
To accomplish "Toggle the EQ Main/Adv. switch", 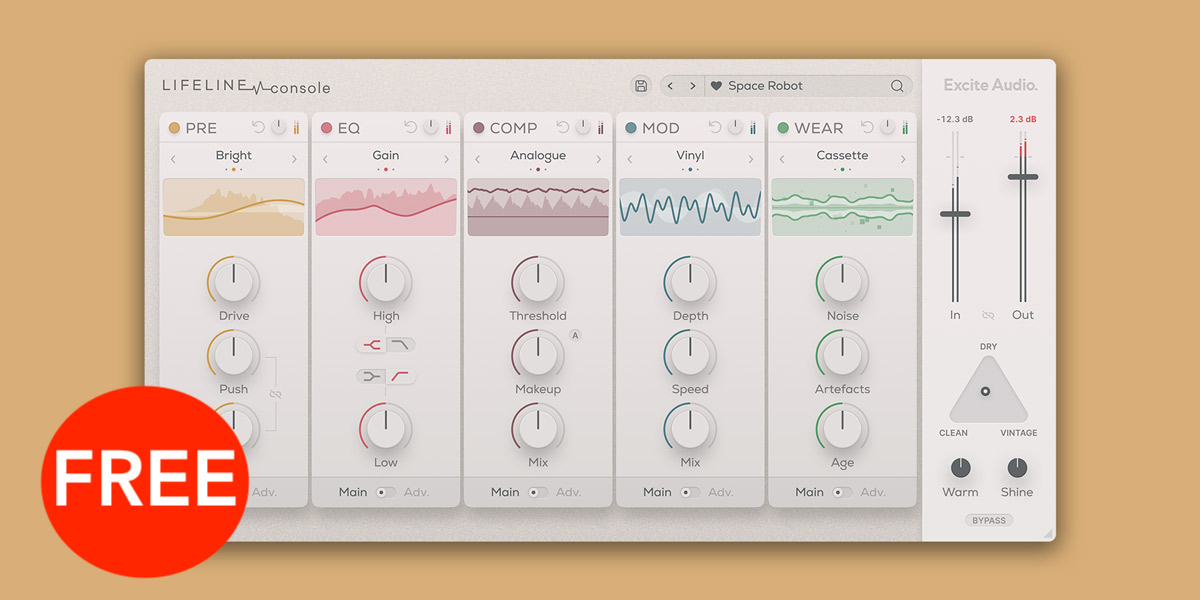I will pyautogui.click(x=385, y=492).
